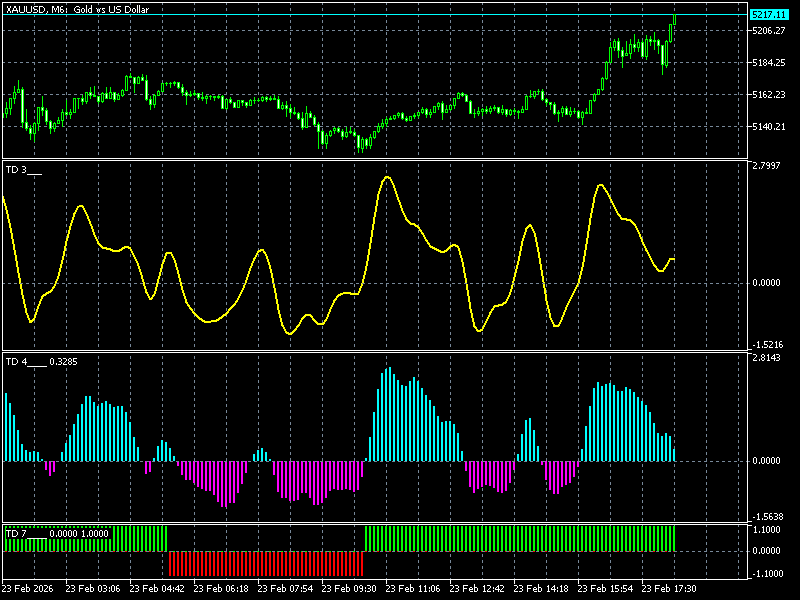Screen dimensions: 800x600
Task: Click TD 3 scale minimum -1.5216
Action: (x=766, y=345)
